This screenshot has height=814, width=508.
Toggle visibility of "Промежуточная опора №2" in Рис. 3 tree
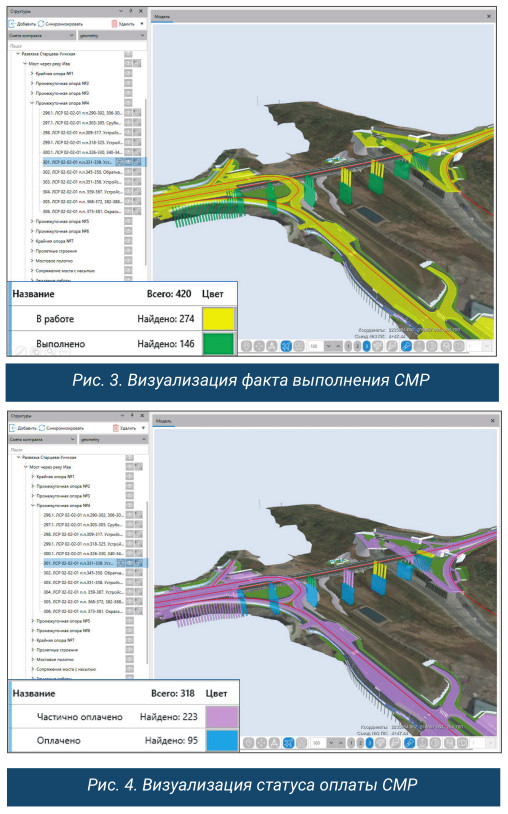pyautogui.click(x=128, y=83)
